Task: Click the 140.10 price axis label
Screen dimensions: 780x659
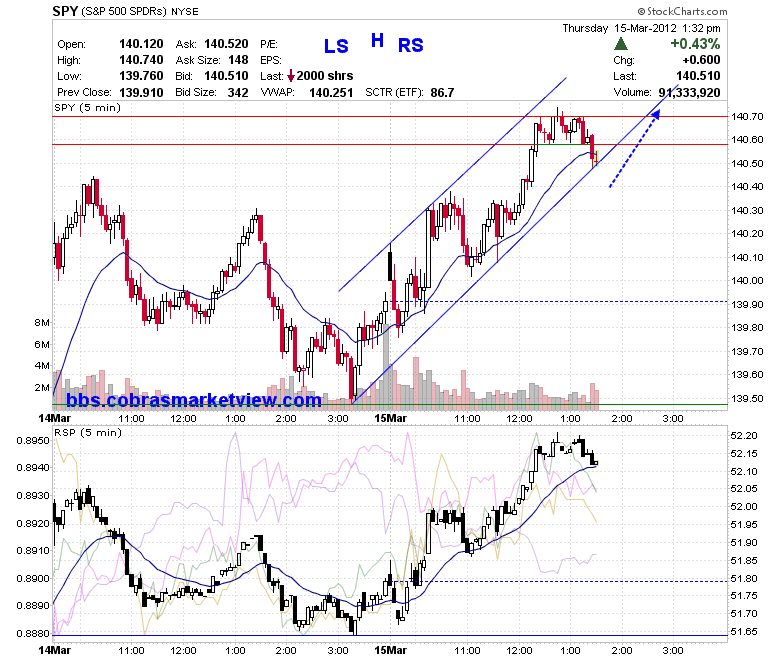Action: [747, 258]
